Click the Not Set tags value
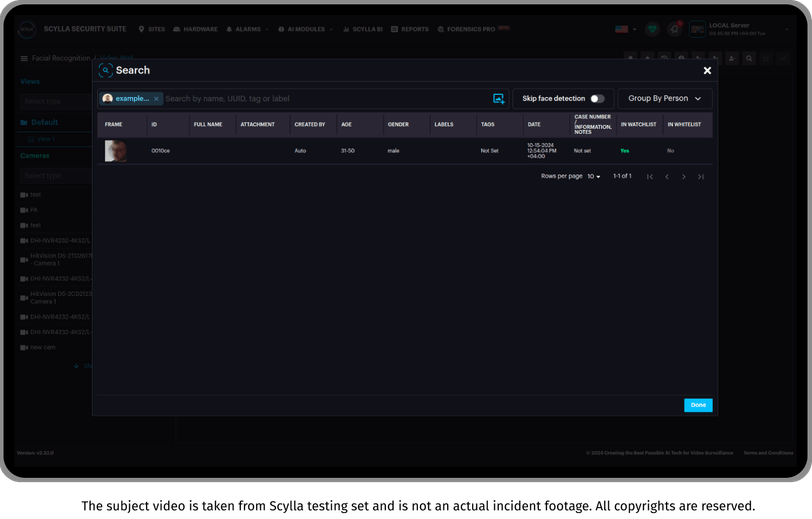Screen dimensions: 812x519 click(x=489, y=151)
